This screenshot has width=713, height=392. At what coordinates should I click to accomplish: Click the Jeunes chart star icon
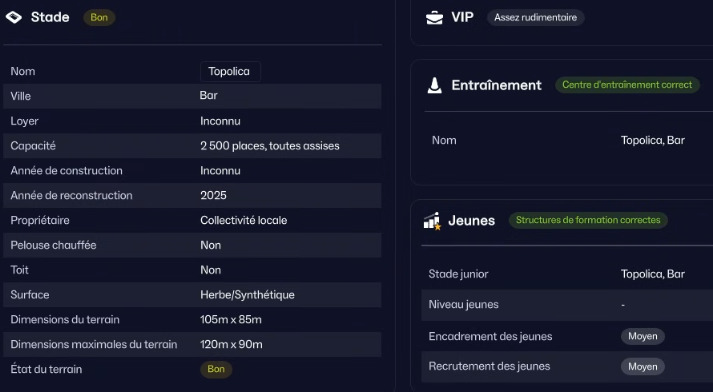pos(432,221)
